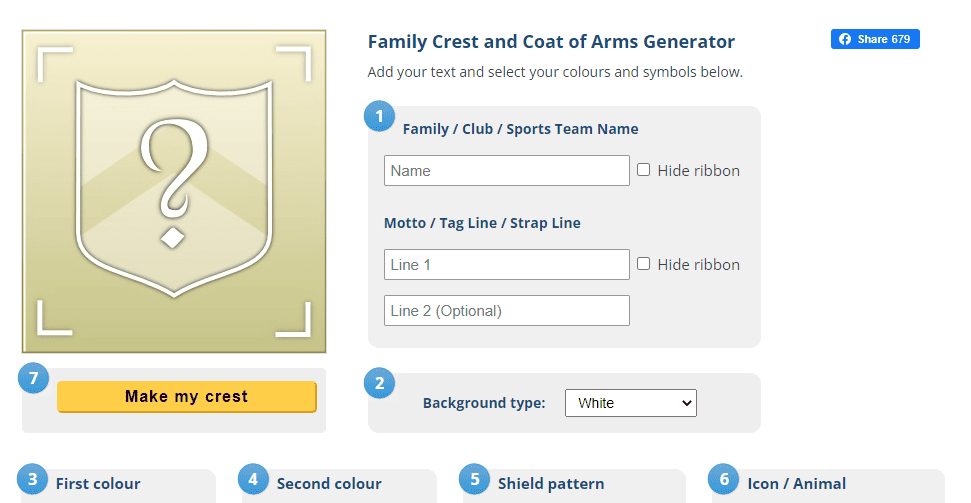Click the step 2 number badge

[x=379, y=383]
